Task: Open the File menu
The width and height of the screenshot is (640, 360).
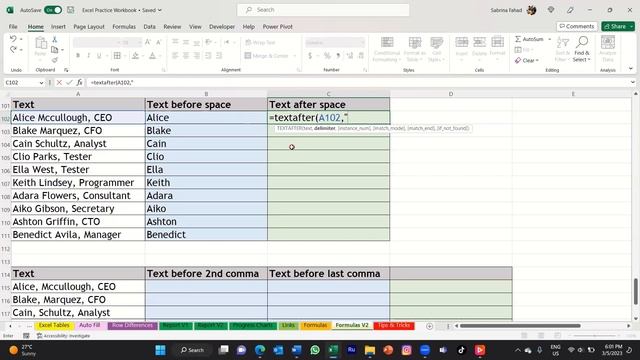Action: (x=13, y=27)
